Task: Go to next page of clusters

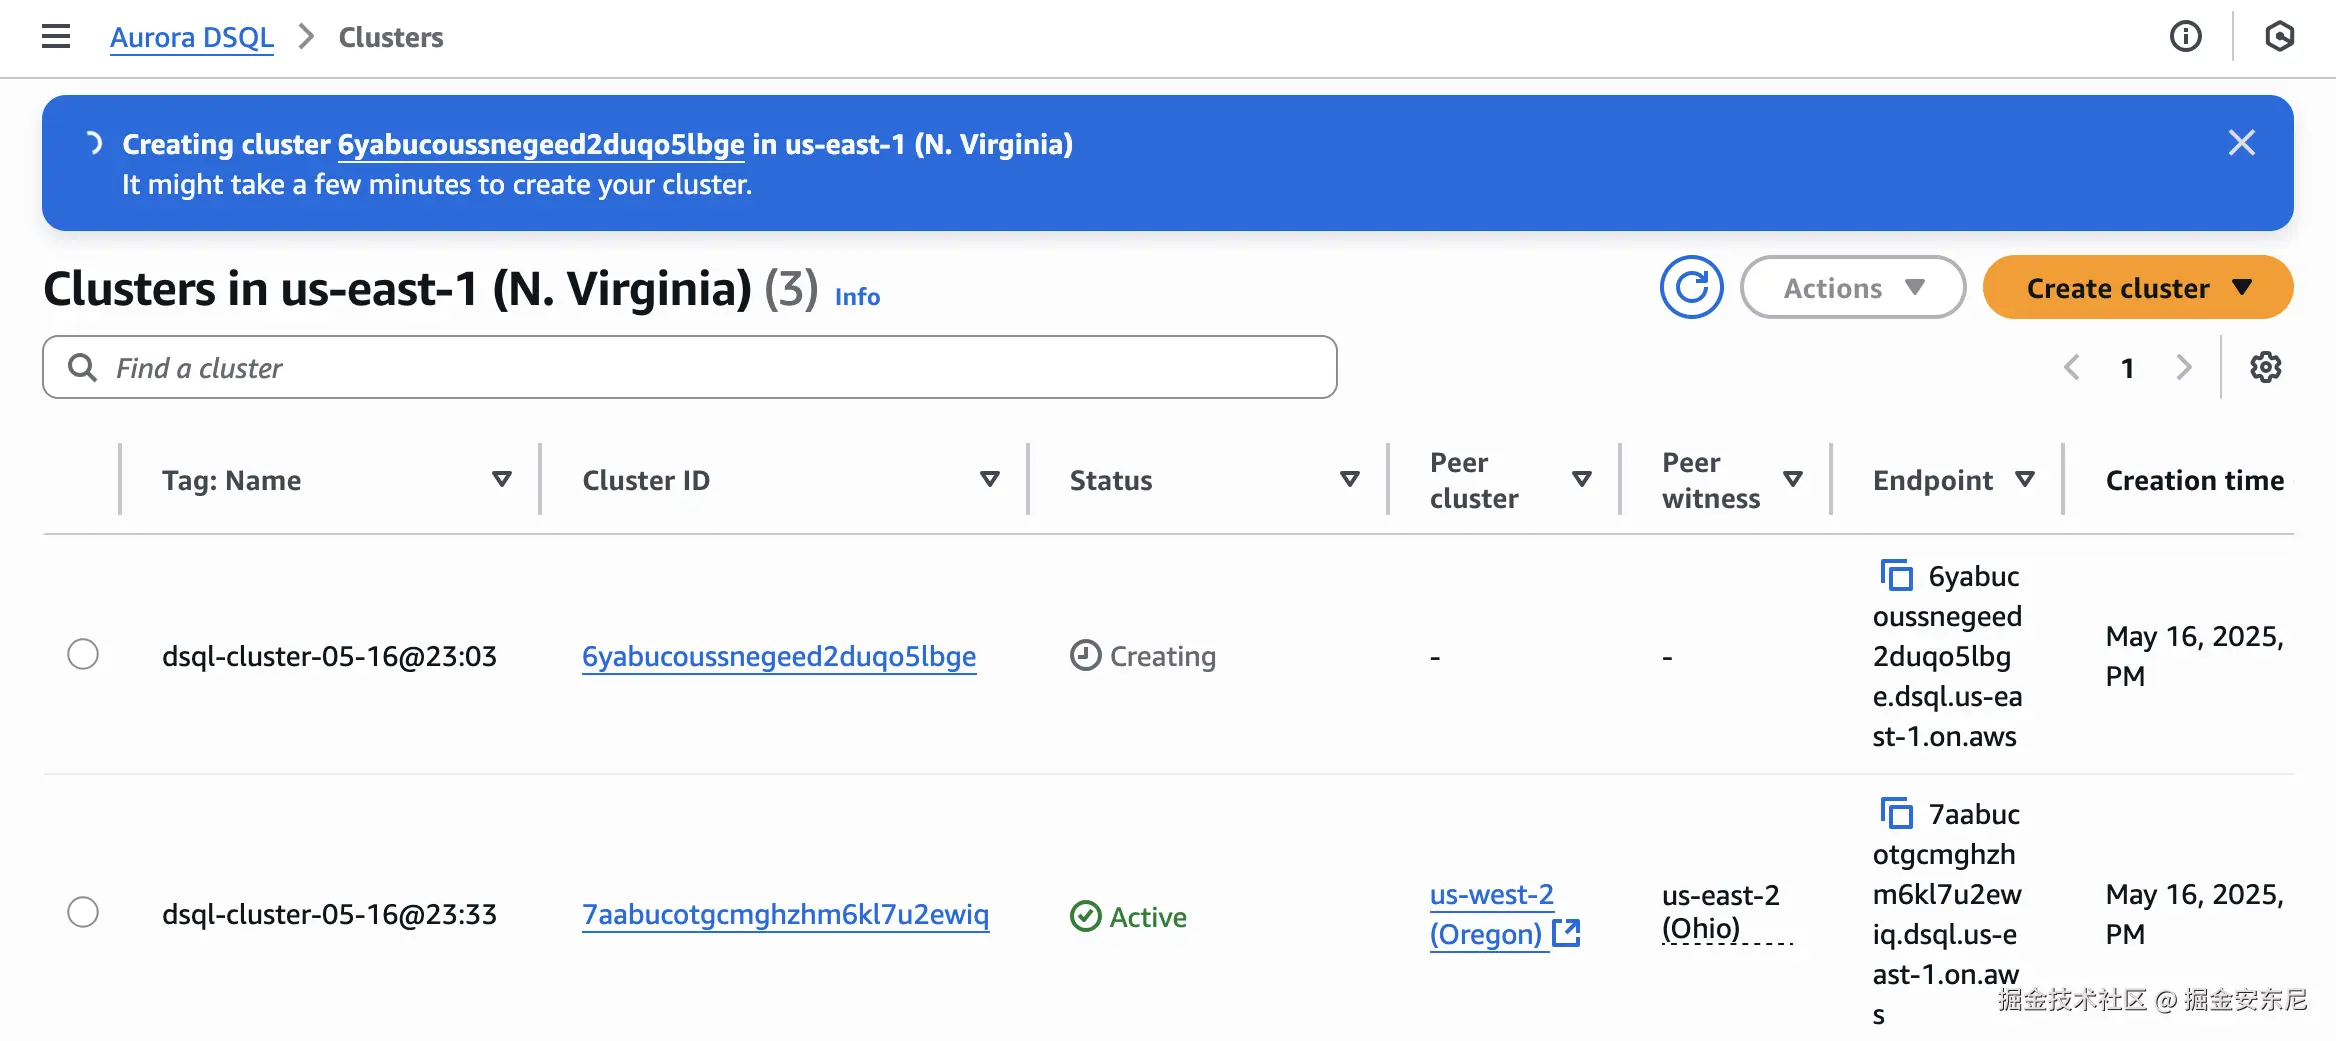Action: 2183,368
